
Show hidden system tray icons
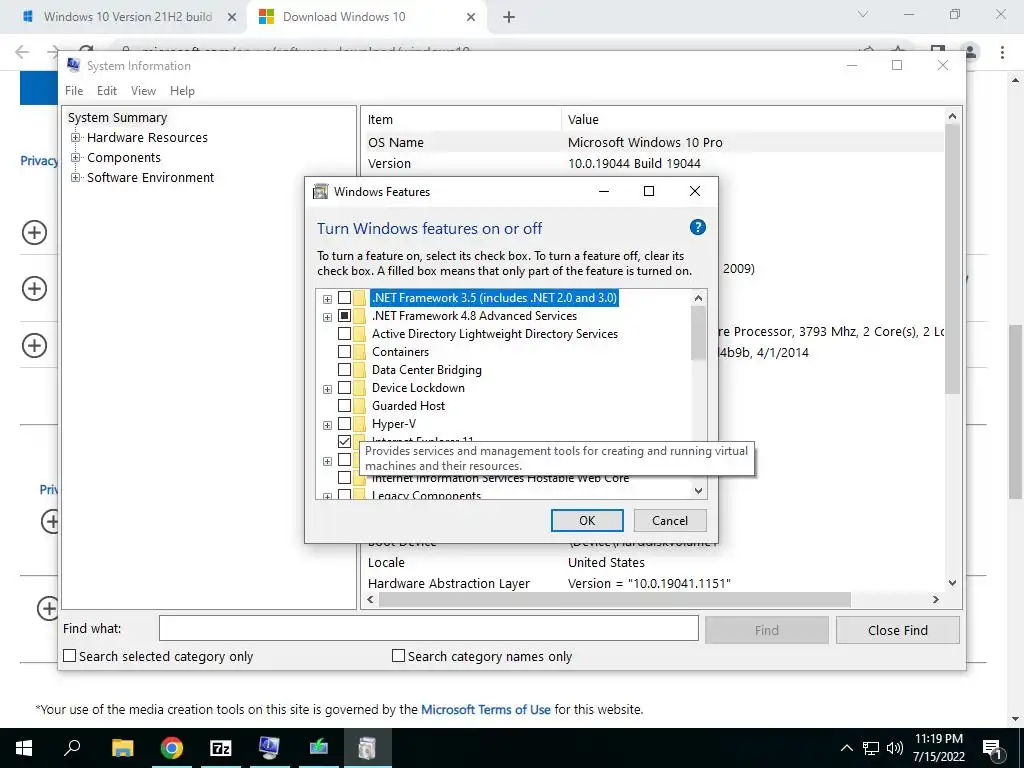click(846, 748)
